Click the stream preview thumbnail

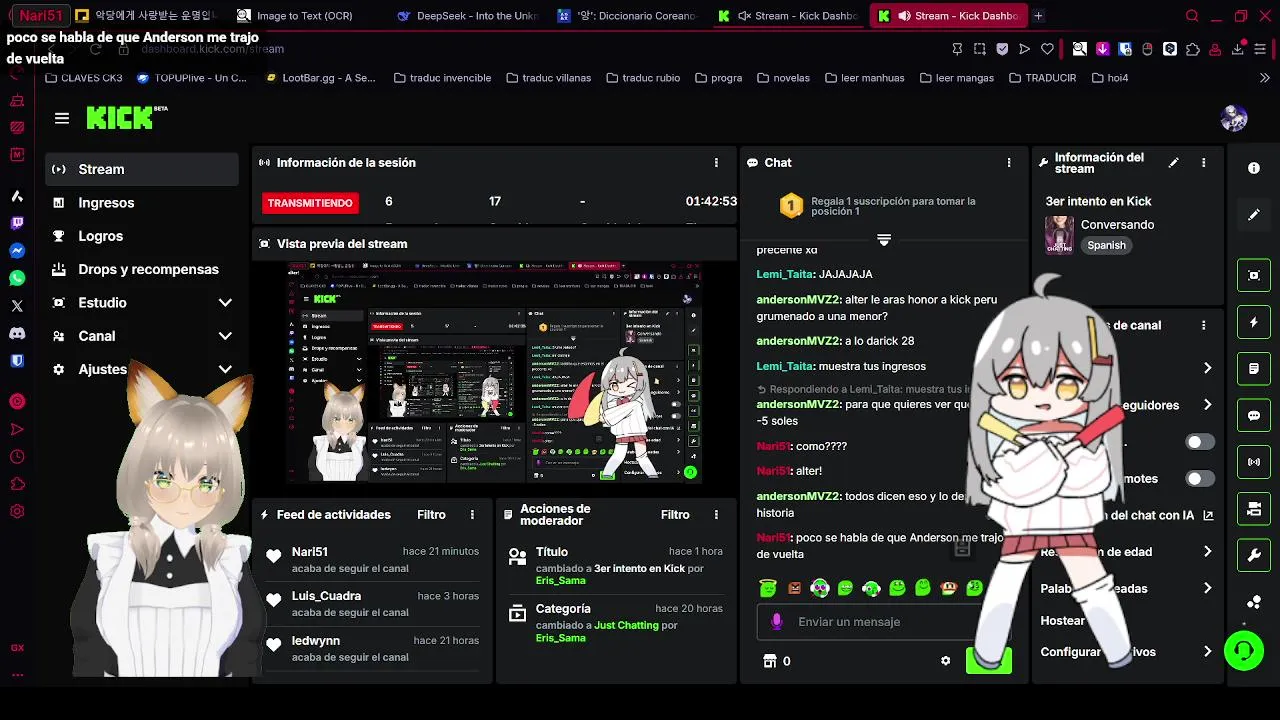494,372
